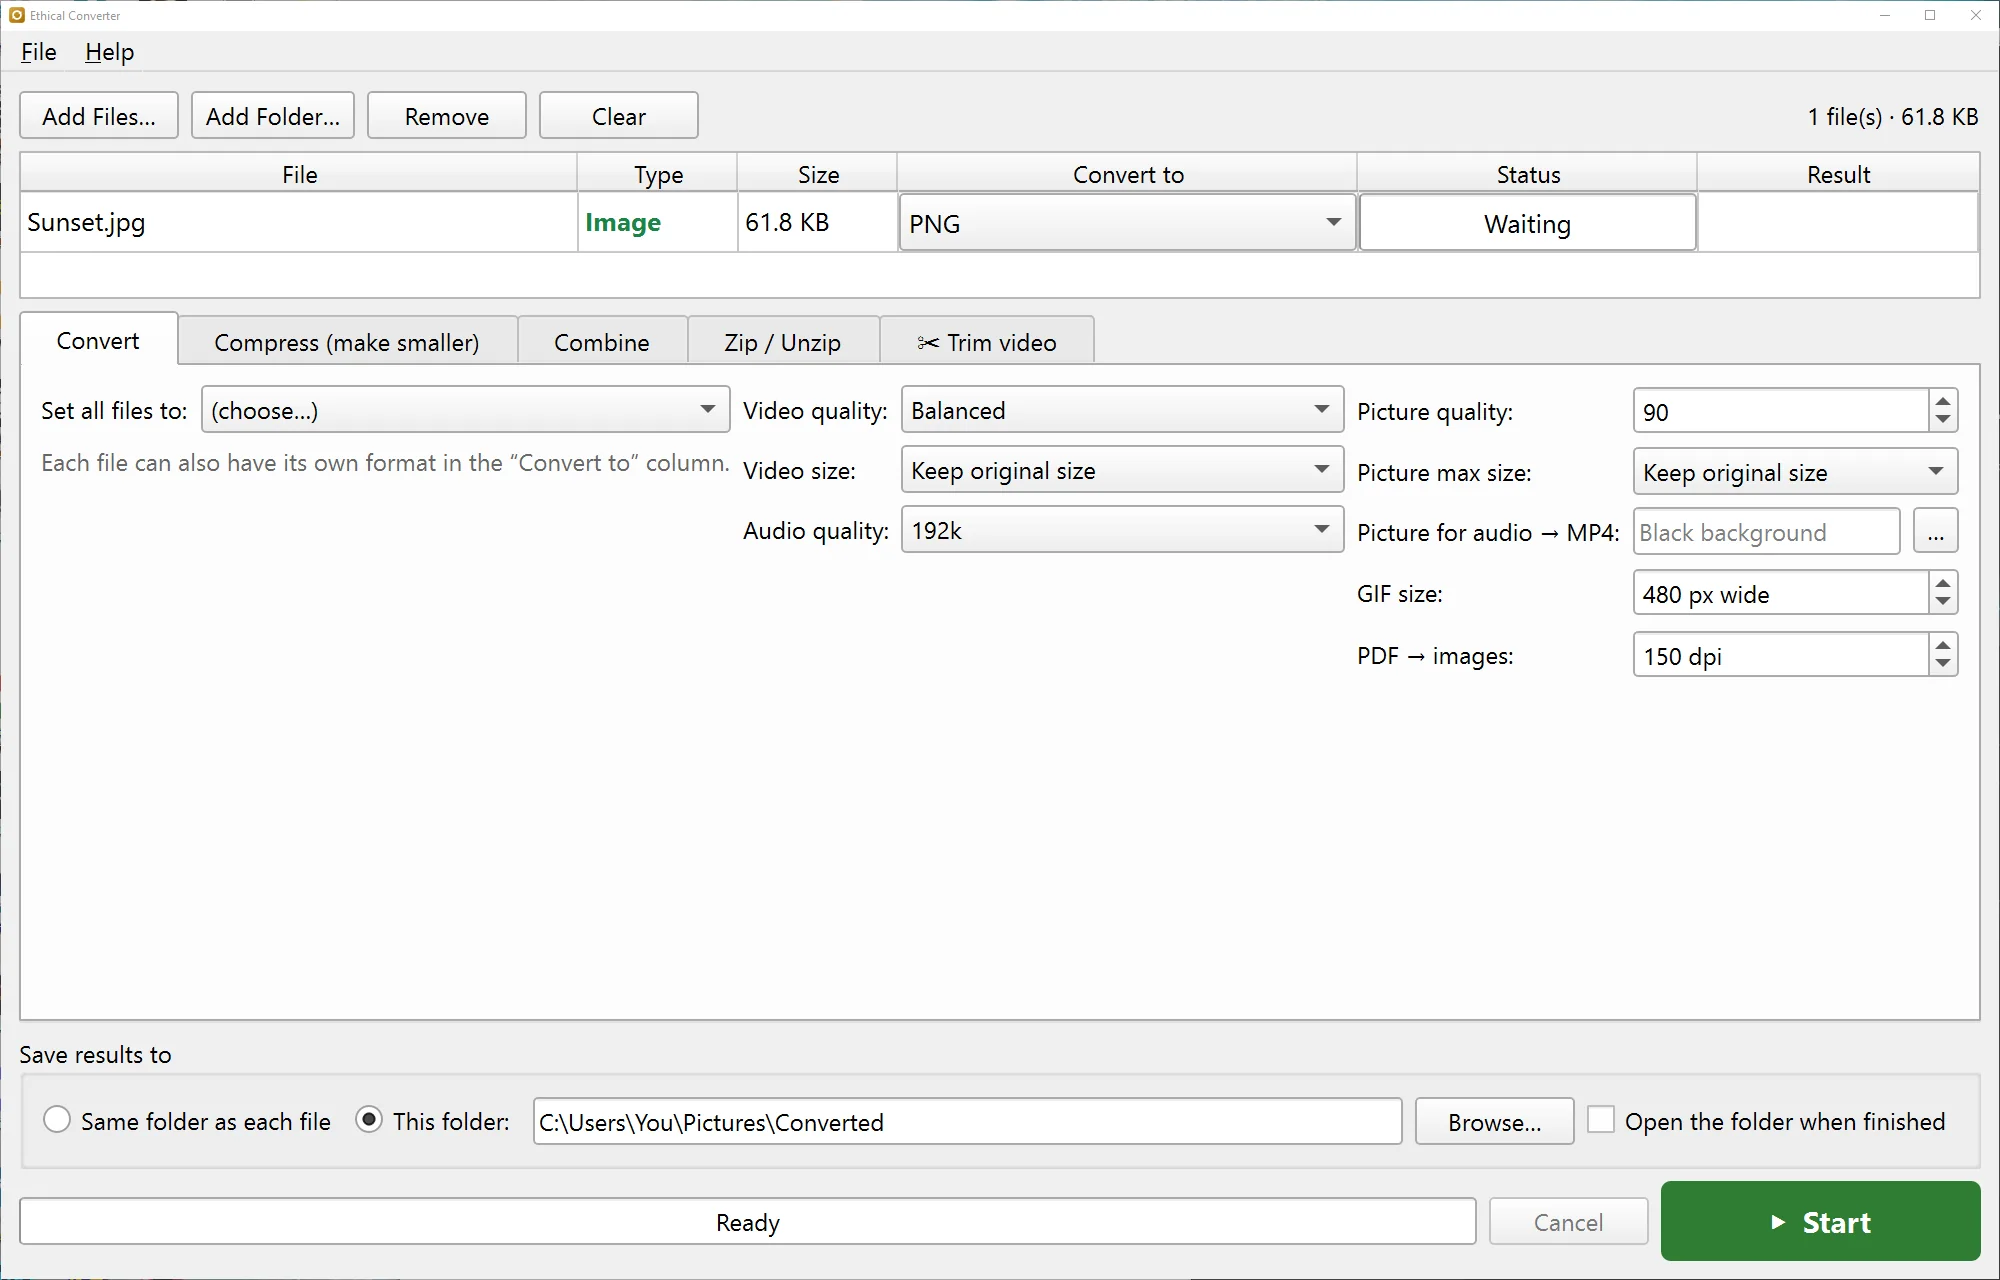Open the Convert to PNG dropdown for Sunset.jpg
This screenshot has height=1280, width=2000.
coord(1127,223)
